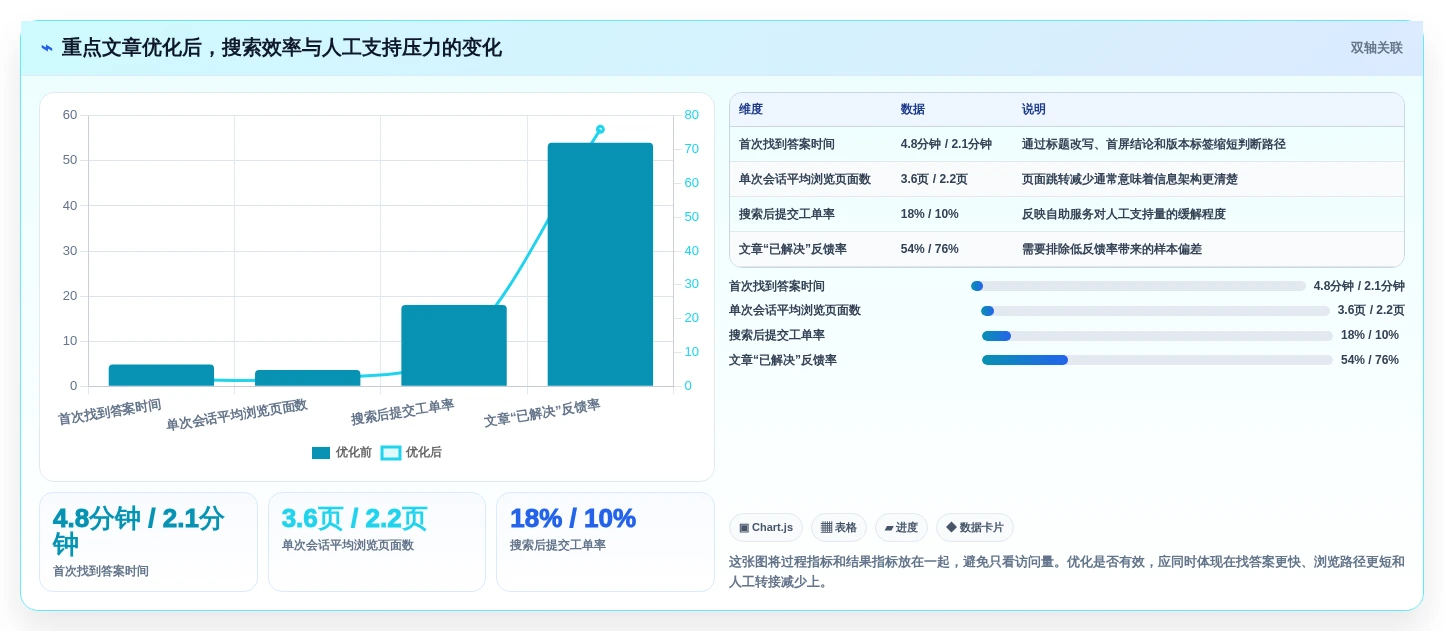This screenshot has height=631, width=1444.
Task: Click table cell 54% / 76%
Action: tap(930, 249)
